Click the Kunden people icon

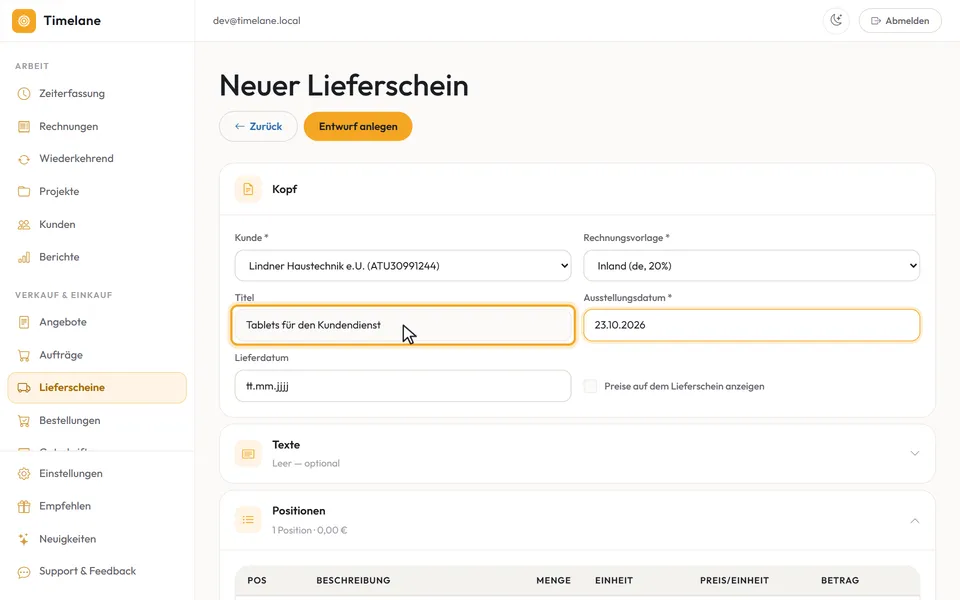pyautogui.click(x=24, y=225)
